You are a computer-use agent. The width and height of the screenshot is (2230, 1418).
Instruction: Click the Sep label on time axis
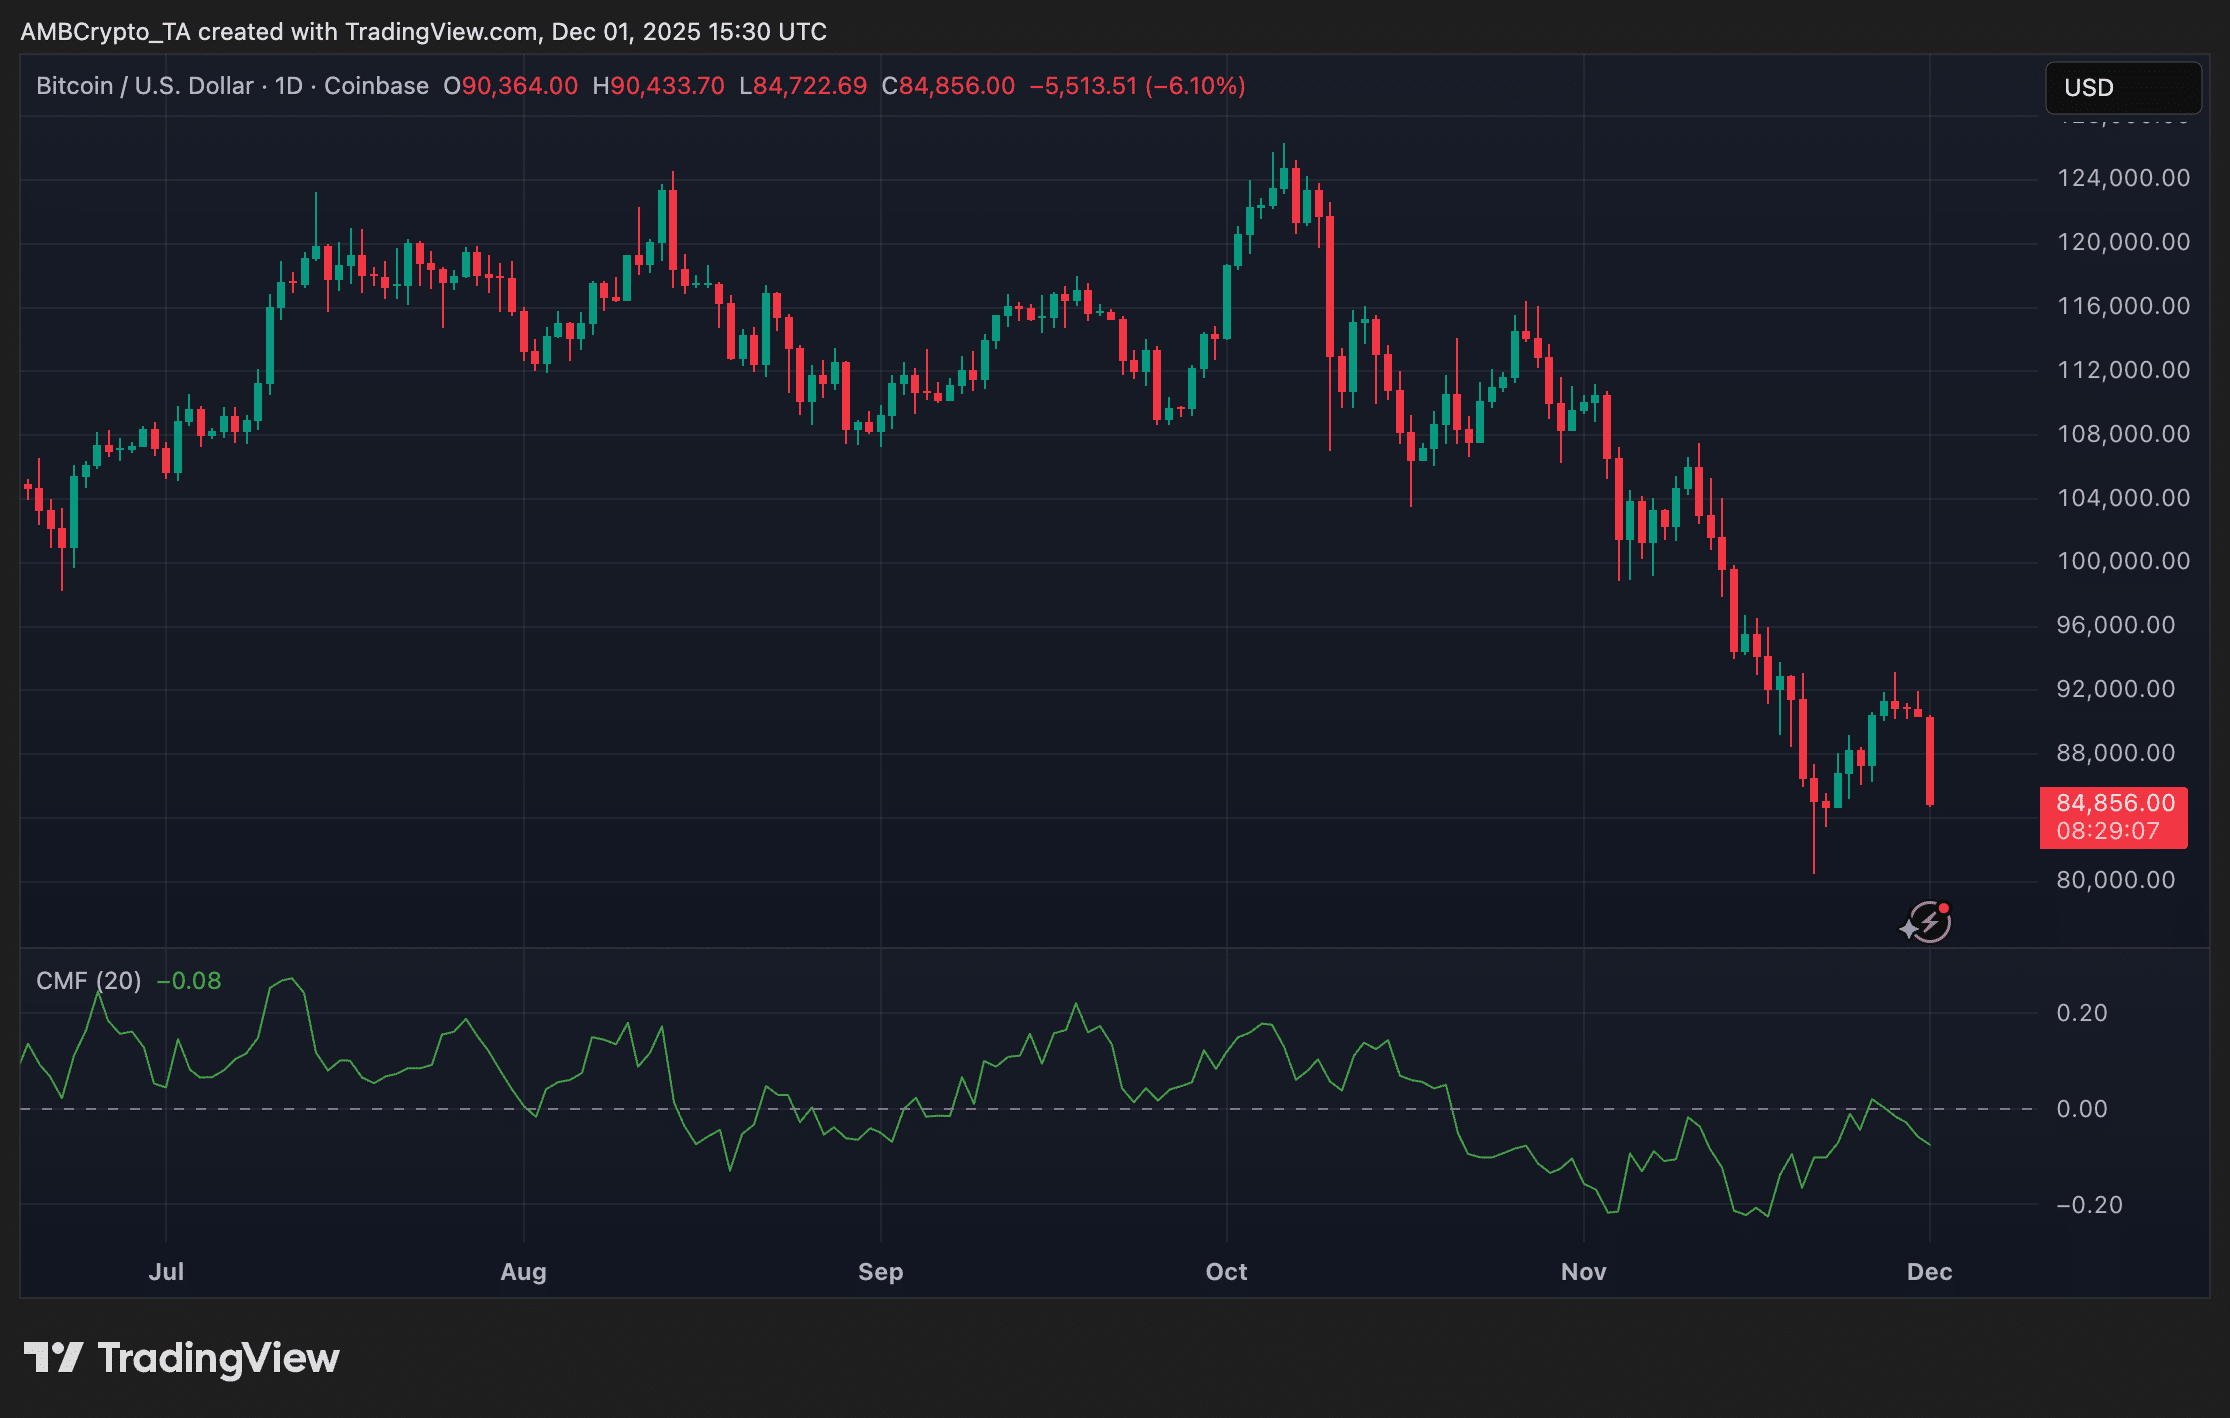coord(880,1272)
